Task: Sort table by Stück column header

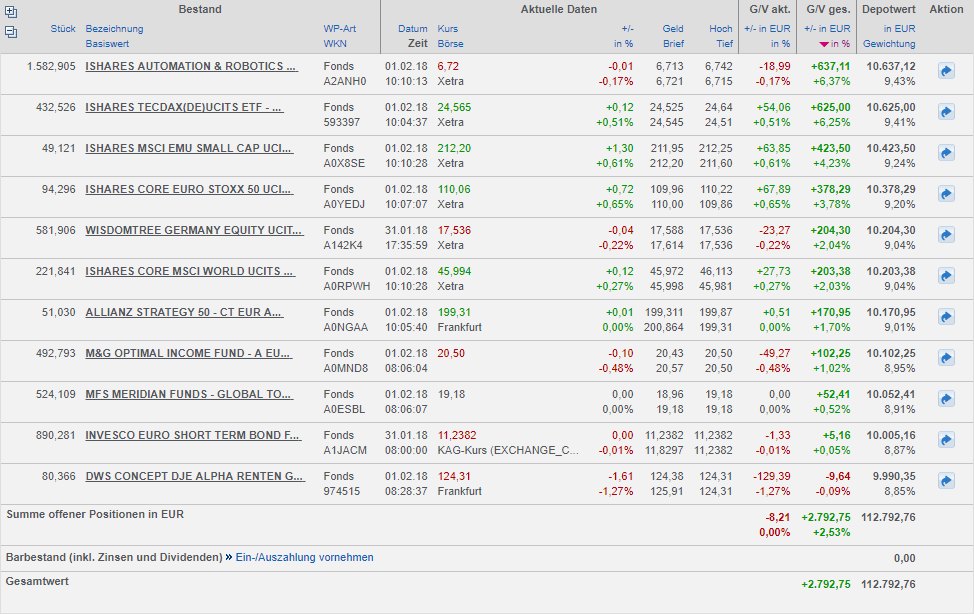Action: 63,29
